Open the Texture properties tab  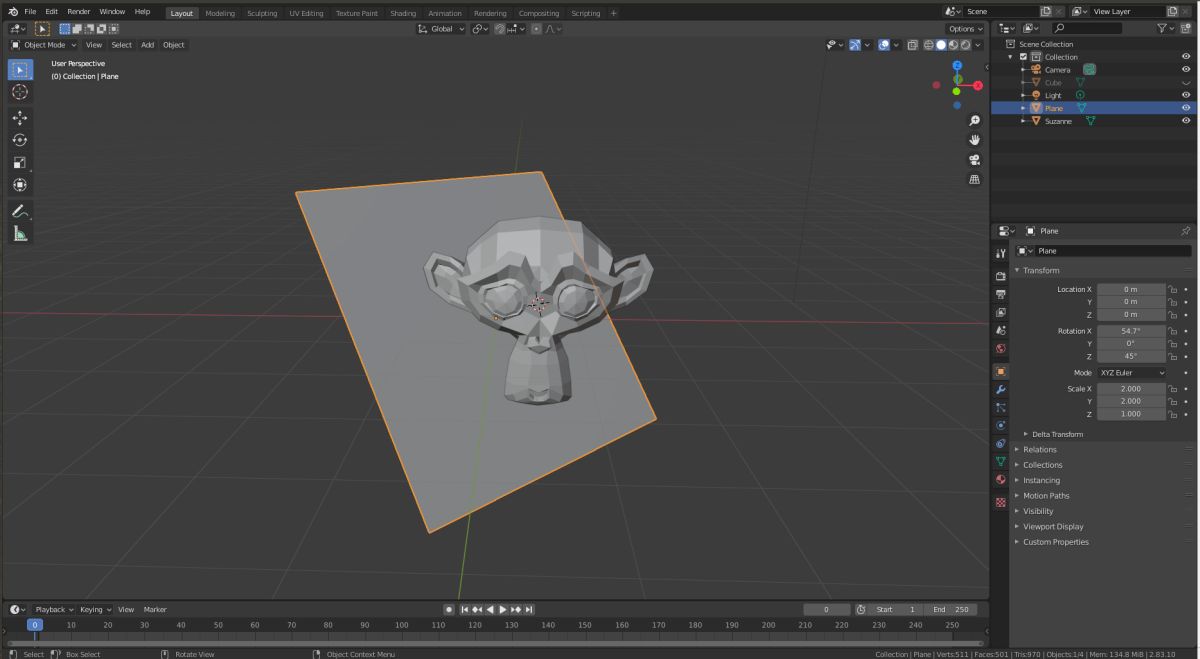pos(1000,502)
